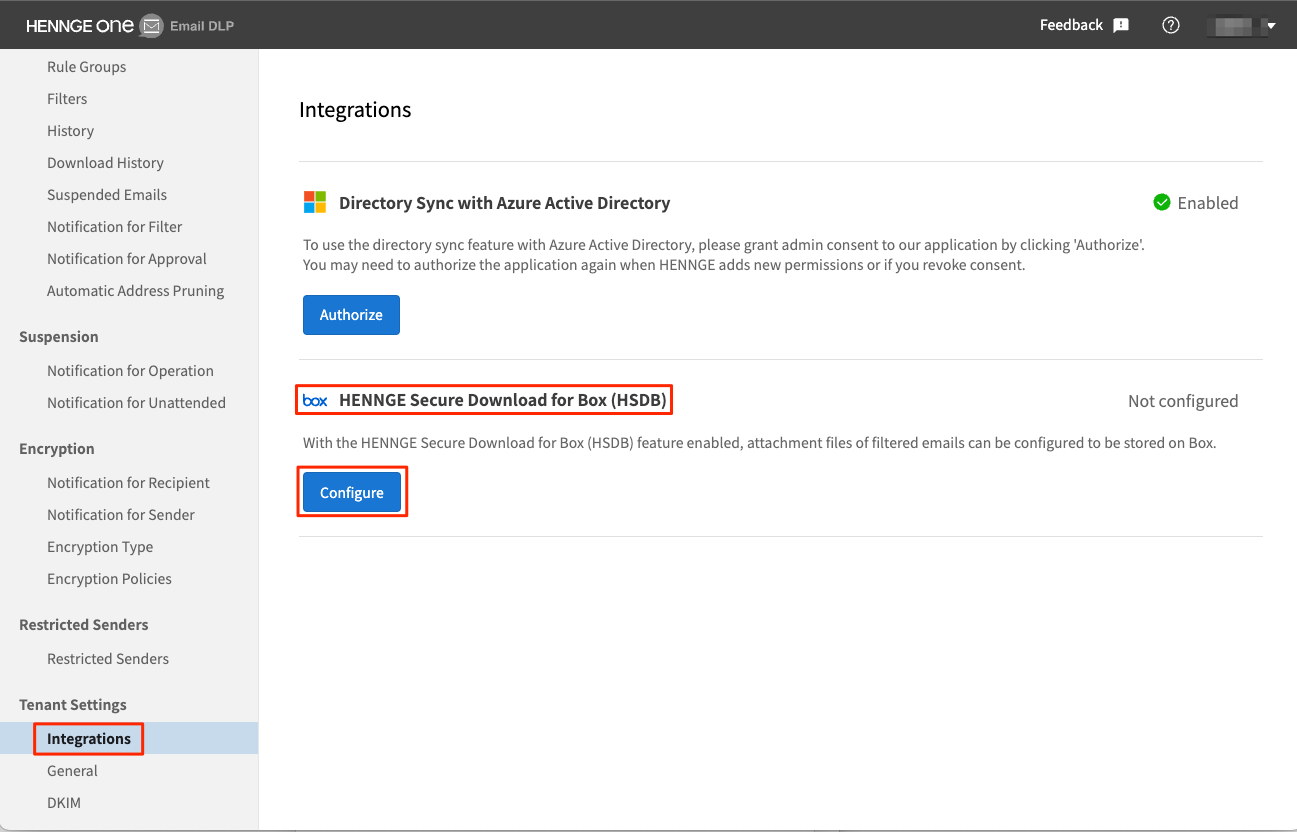1297x832 pixels.
Task: Click the Authorize button
Action: (351, 315)
